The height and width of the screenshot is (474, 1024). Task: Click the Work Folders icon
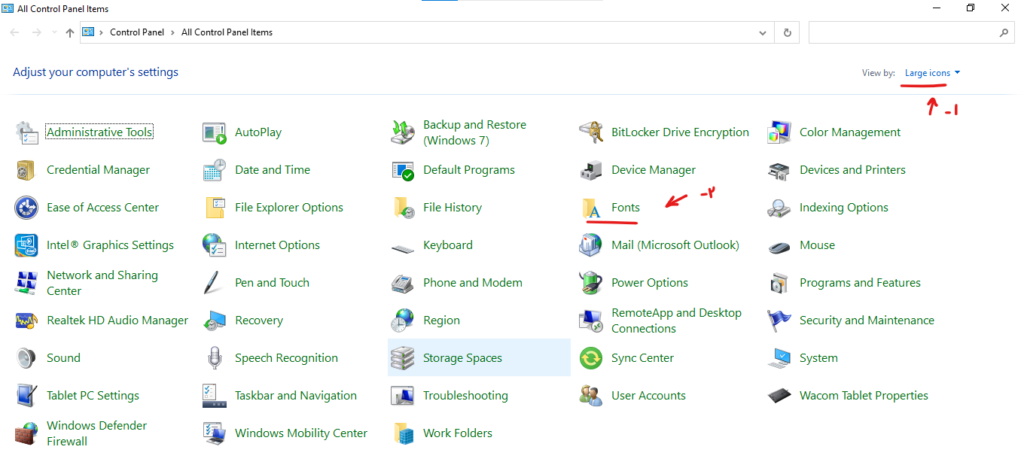[x=403, y=434]
